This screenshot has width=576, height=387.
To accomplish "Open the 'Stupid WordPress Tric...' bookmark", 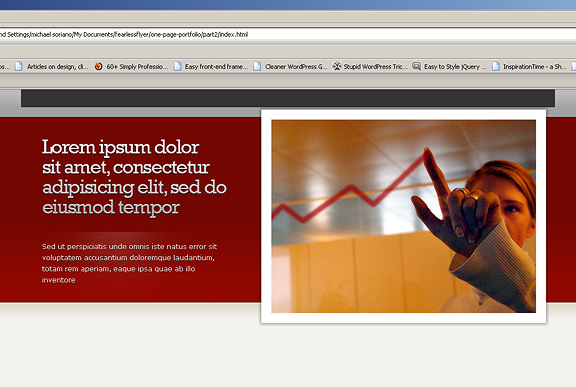I will pos(370,66).
